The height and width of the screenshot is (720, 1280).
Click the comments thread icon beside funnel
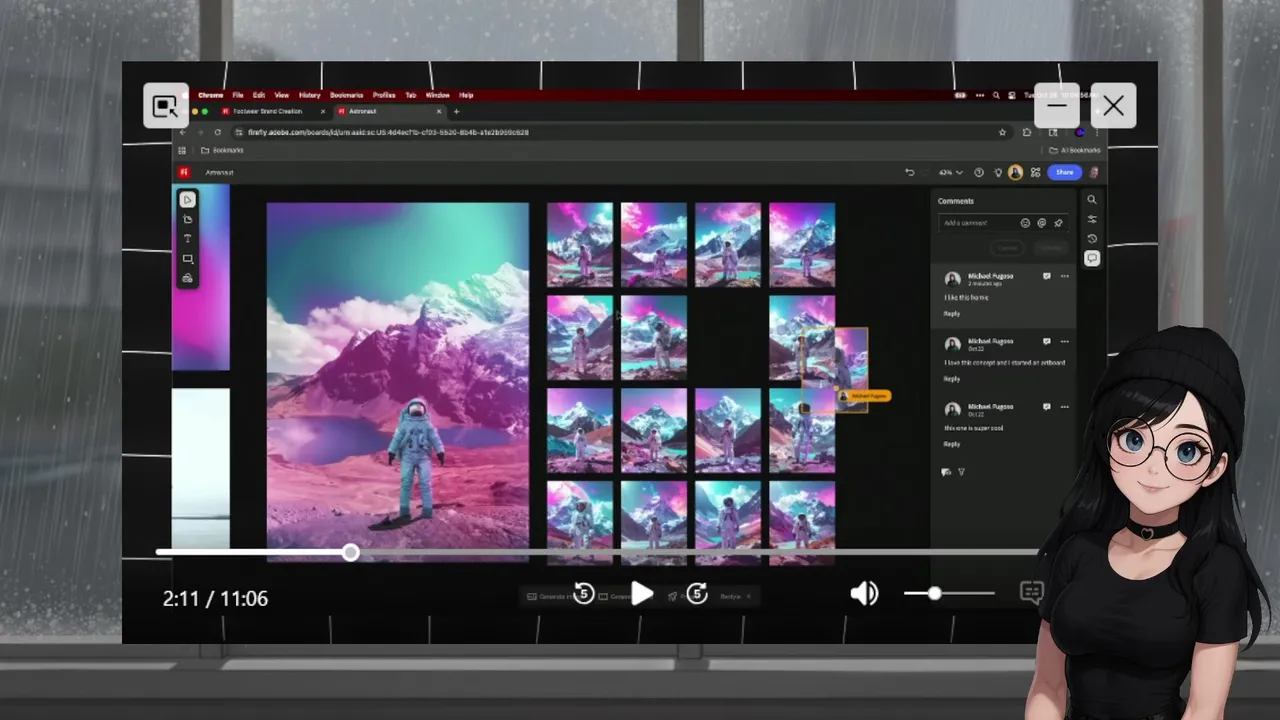point(946,472)
